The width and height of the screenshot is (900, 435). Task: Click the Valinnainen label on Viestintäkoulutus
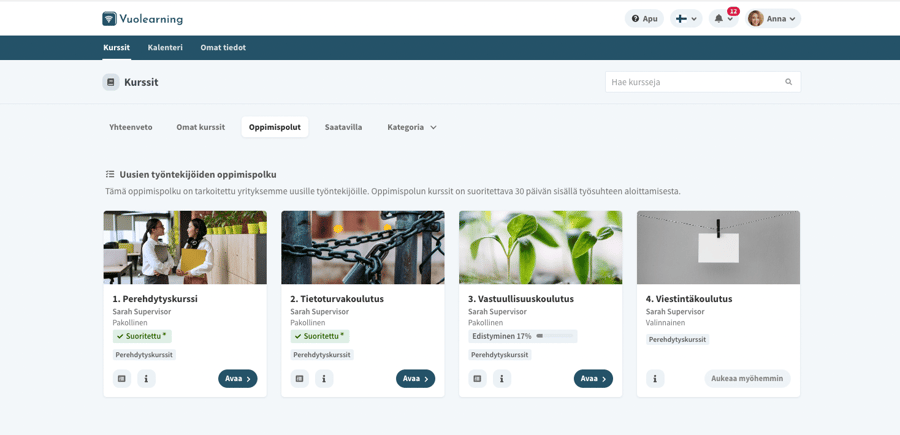[x=663, y=323]
